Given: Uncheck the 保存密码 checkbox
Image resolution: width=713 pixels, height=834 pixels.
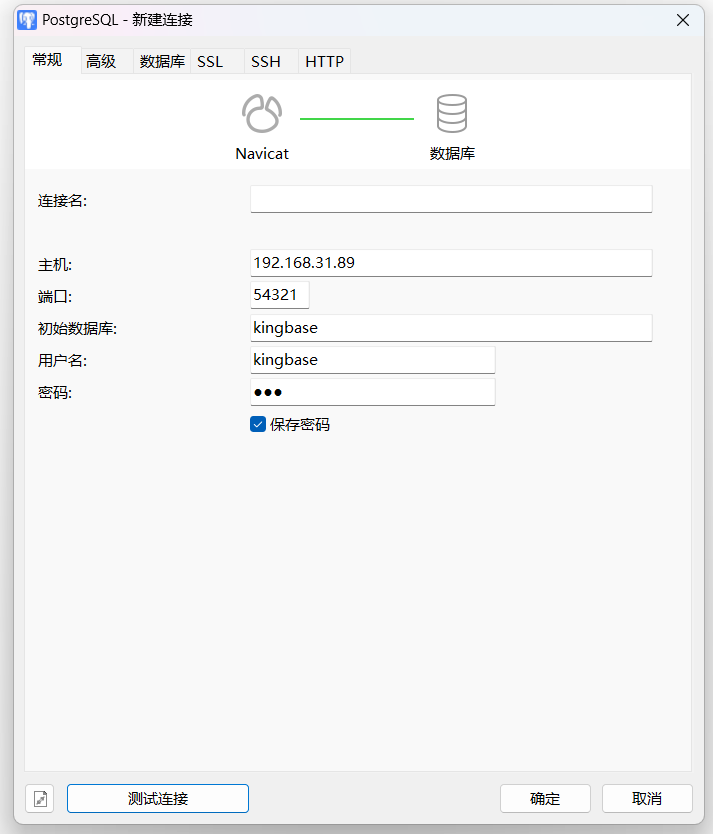Looking at the screenshot, I should tap(258, 424).
